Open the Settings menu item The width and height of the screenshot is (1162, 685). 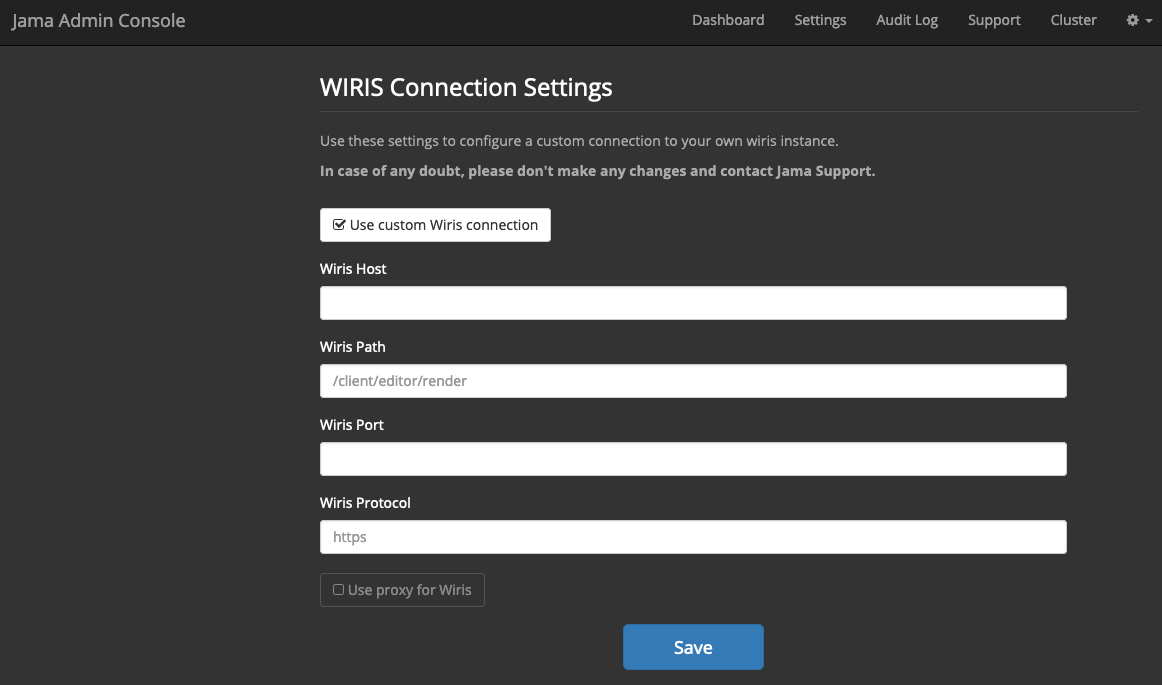[820, 21]
